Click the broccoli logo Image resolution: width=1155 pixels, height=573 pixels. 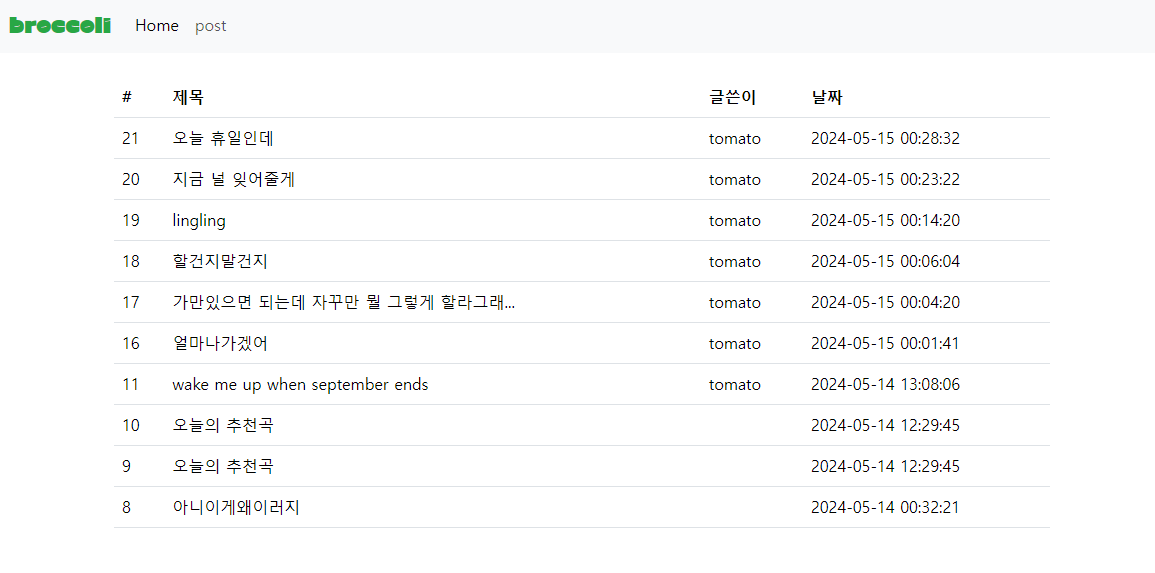coord(60,26)
